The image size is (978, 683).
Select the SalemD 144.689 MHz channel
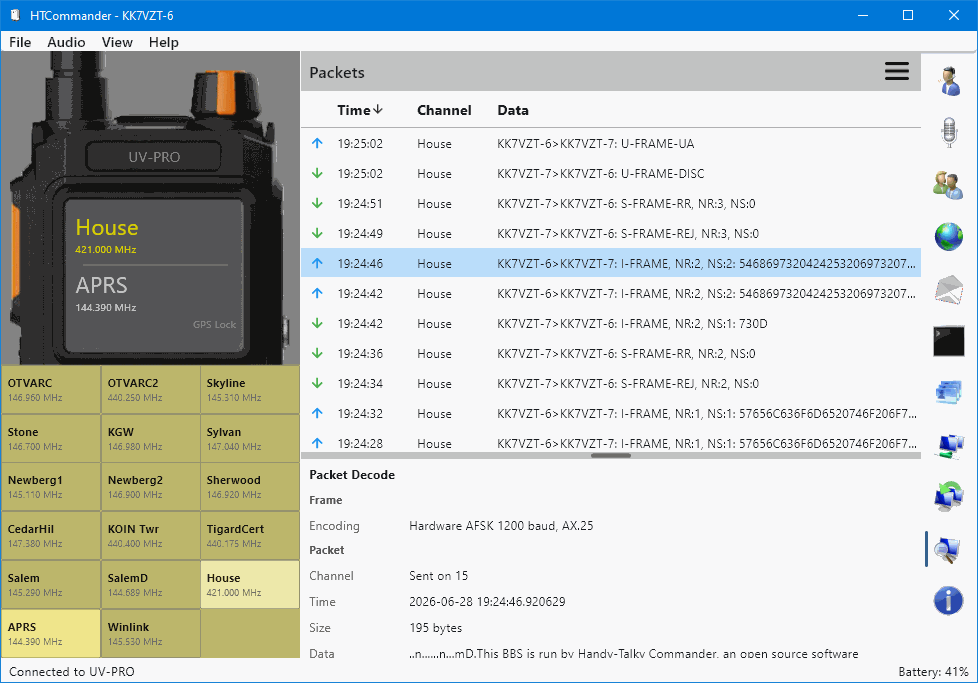(x=150, y=584)
